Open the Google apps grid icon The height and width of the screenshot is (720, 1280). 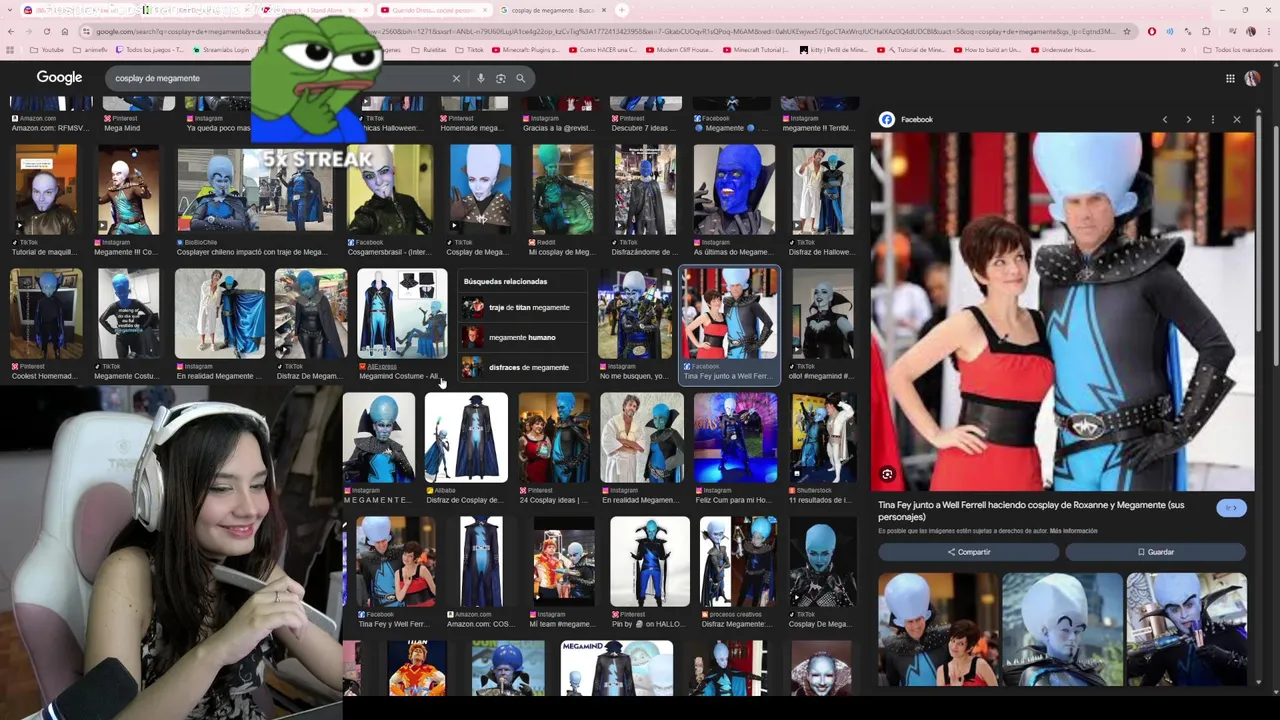(x=1230, y=78)
